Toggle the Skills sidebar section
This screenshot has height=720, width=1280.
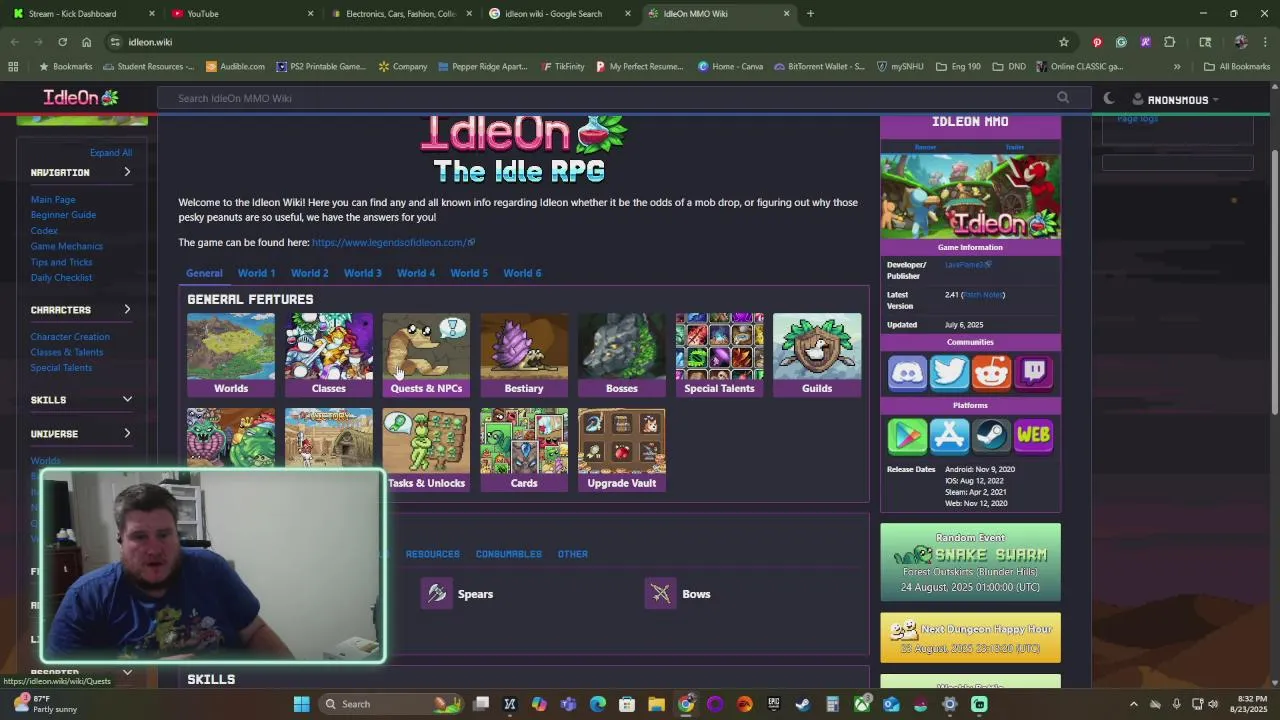[x=127, y=400]
